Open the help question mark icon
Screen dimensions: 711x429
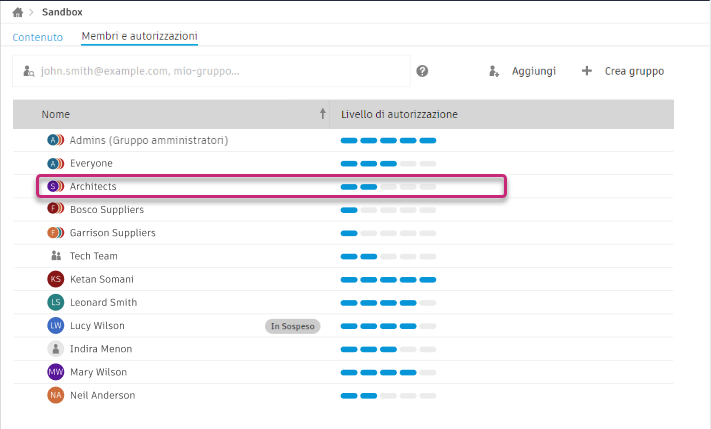click(422, 71)
